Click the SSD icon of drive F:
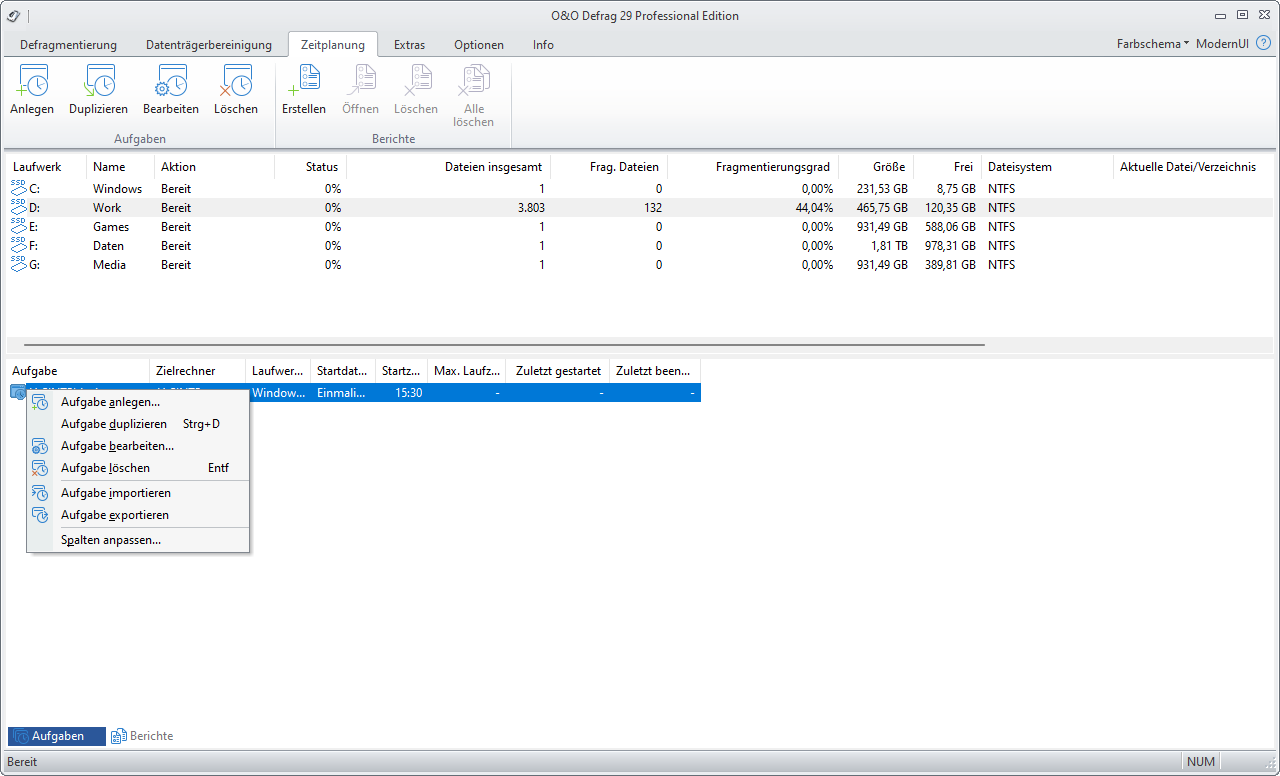 [19, 245]
